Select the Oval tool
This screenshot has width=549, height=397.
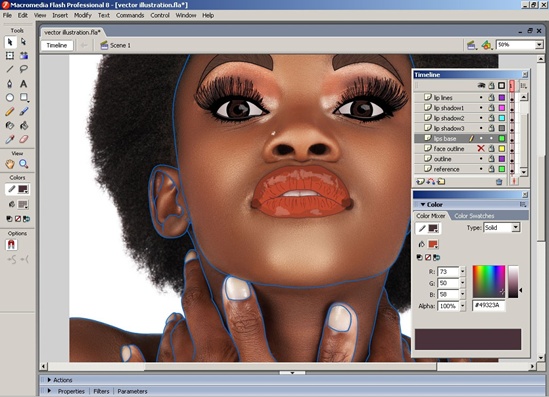coord(10,97)
